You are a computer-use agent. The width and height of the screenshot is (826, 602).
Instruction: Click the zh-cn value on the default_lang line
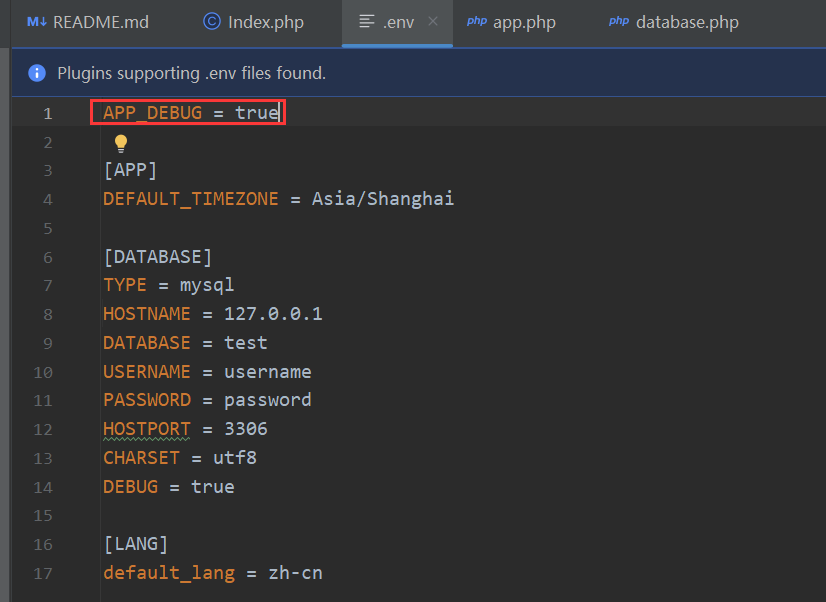pos(296,572)
